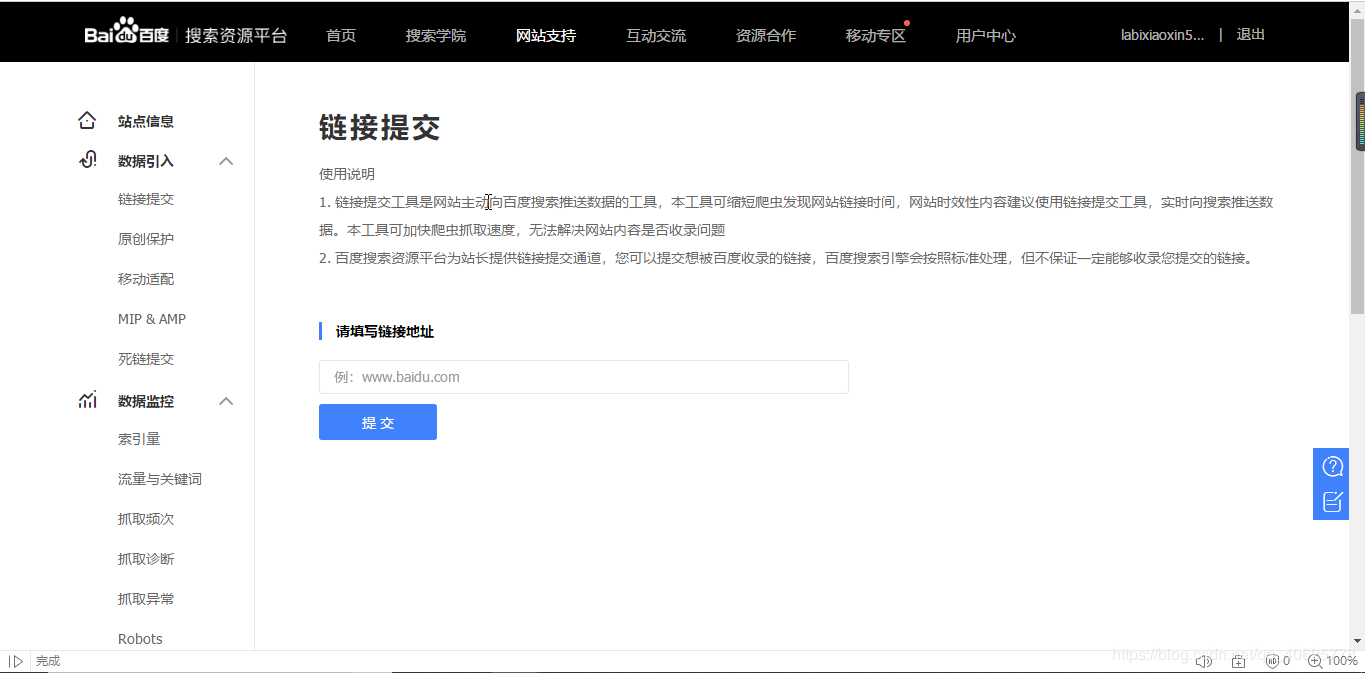1365x673 pixels.
Task: Click the vertical page scrollbar thumb
Action: point(1359,120)
